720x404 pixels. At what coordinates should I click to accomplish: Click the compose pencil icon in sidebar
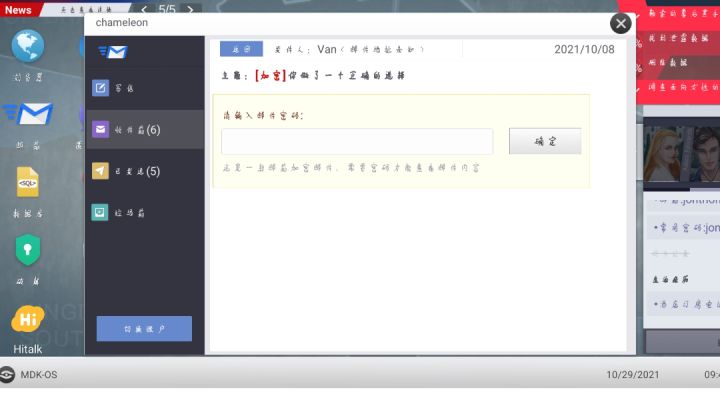[100, 88]
